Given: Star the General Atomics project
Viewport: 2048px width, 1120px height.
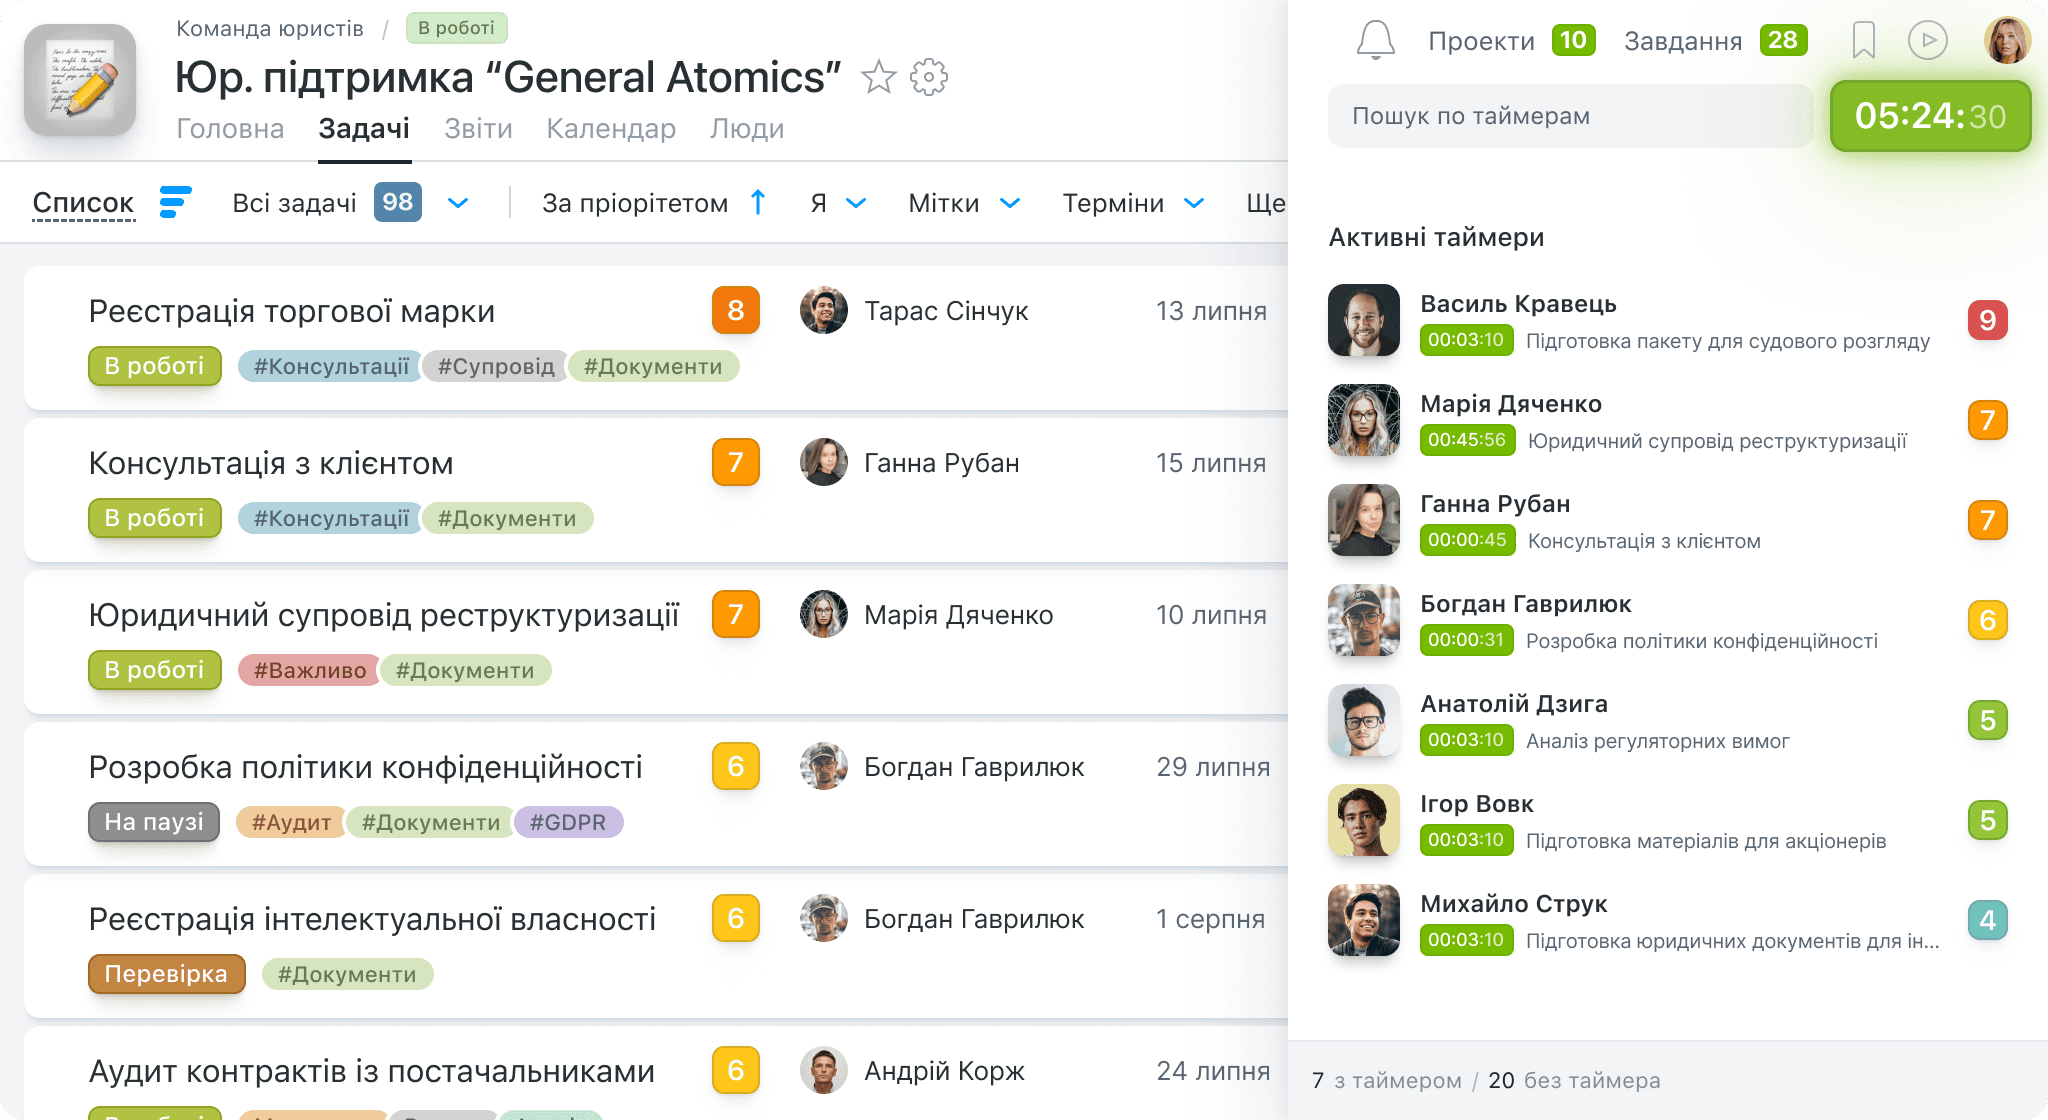Looking at the screenshot, I should tap(878, 77).
